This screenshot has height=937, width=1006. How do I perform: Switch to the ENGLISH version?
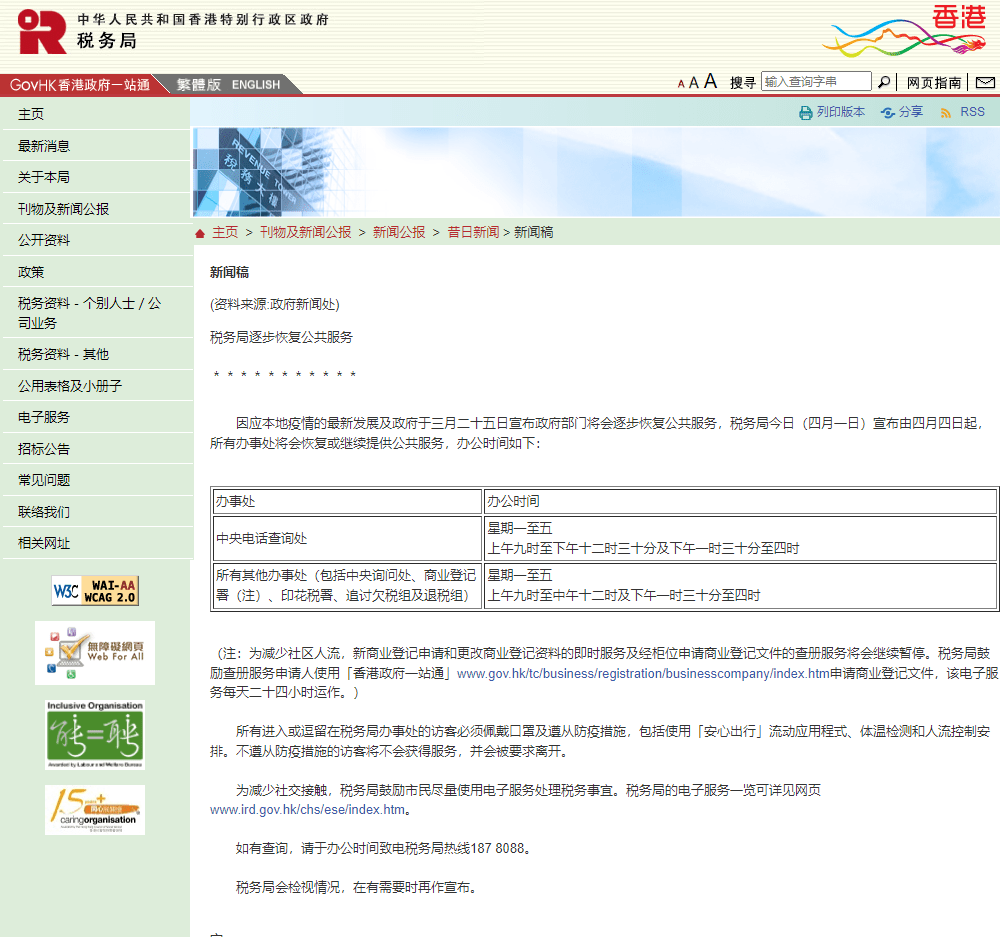pyautogui.click(x=256, y=85)
